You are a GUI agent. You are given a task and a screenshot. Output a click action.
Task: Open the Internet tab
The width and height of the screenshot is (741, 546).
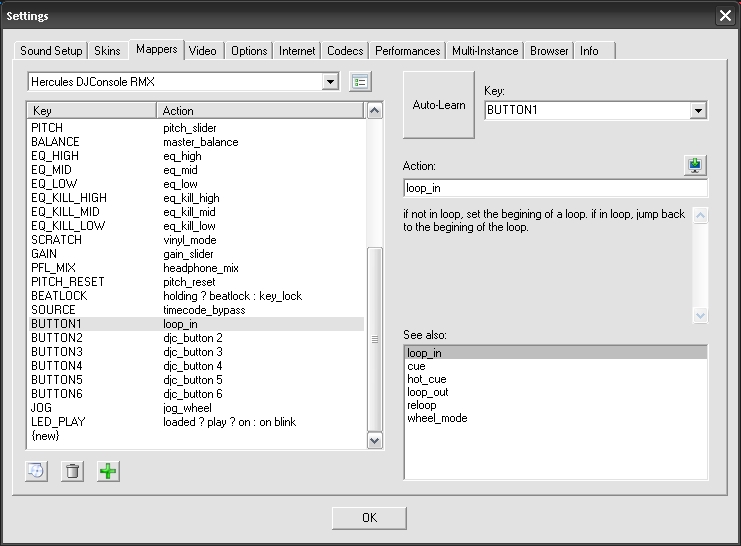click(x=297, y=51)
